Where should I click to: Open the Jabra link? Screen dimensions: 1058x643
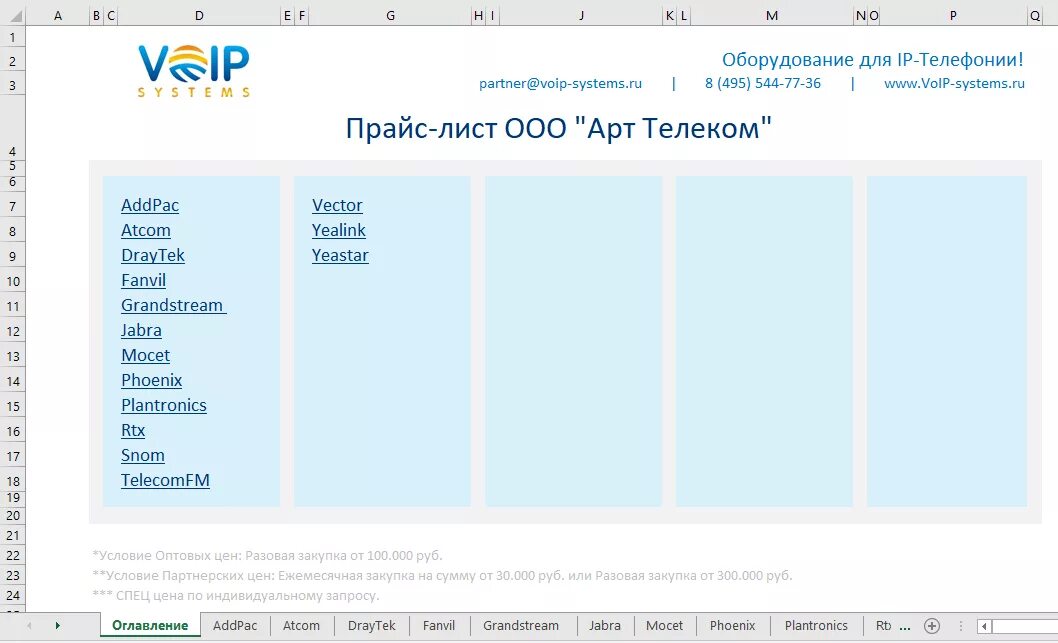(x=141, y=330)
